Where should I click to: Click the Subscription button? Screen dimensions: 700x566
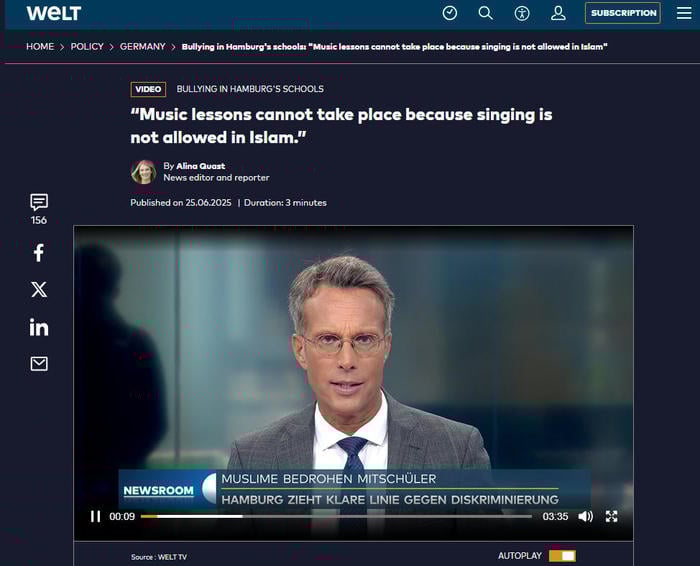[x=623, y=13]
